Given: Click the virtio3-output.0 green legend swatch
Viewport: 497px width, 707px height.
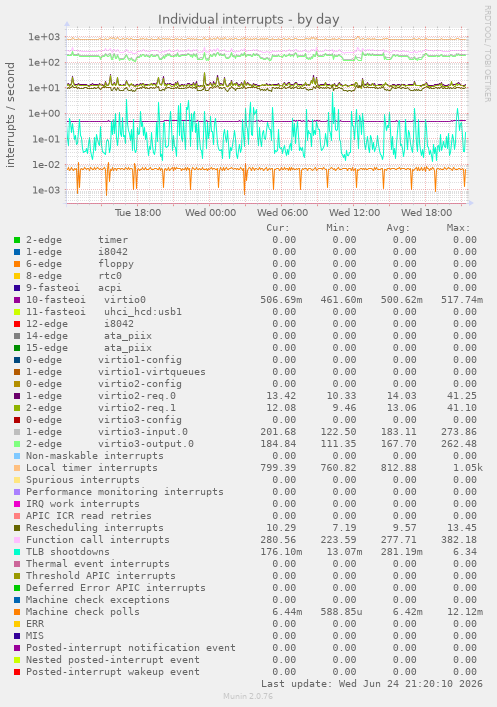Looking at the screenshot, I should (17, 444).
